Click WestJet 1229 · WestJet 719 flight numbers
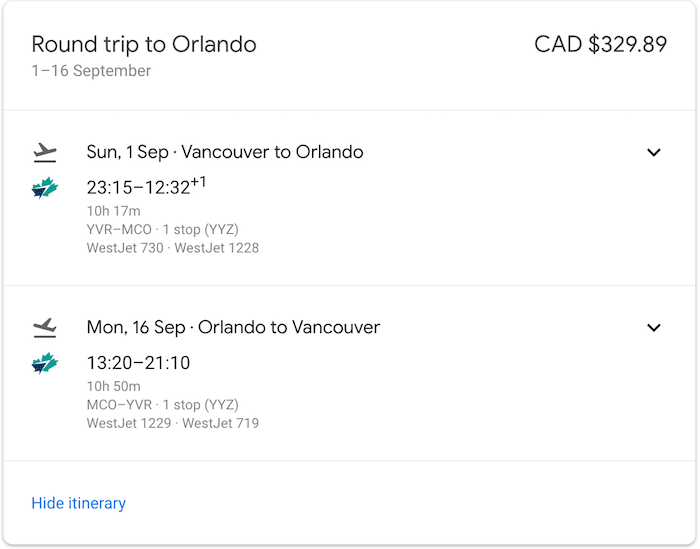 pyautogui.click(x=173, y=424)
